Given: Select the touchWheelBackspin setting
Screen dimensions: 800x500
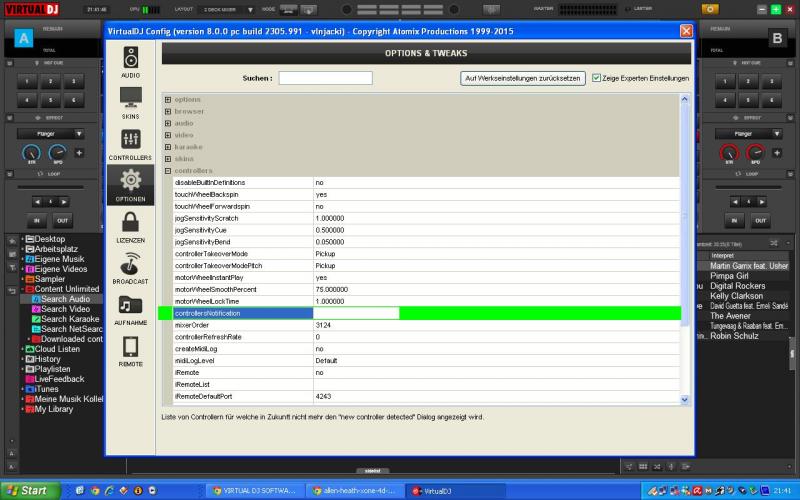Looking at the screenshot, I should 207,194.
